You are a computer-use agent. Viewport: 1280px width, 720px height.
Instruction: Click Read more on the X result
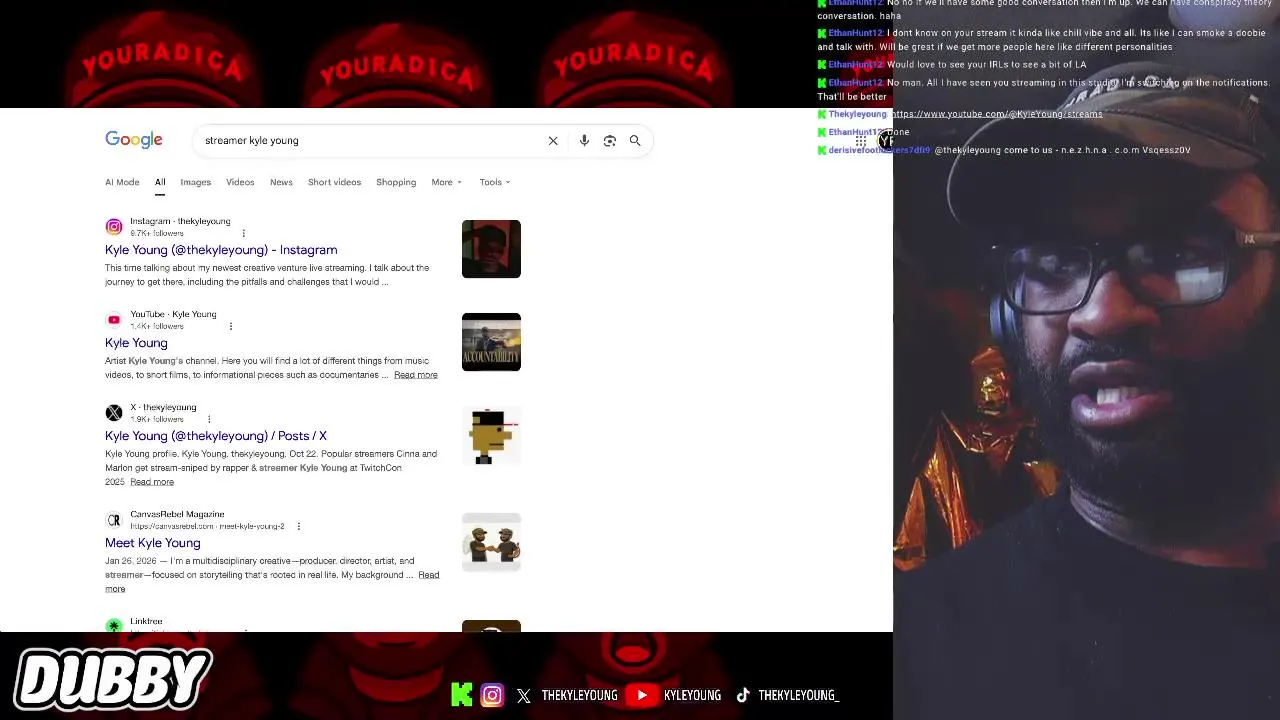click(x=152, y=482)
